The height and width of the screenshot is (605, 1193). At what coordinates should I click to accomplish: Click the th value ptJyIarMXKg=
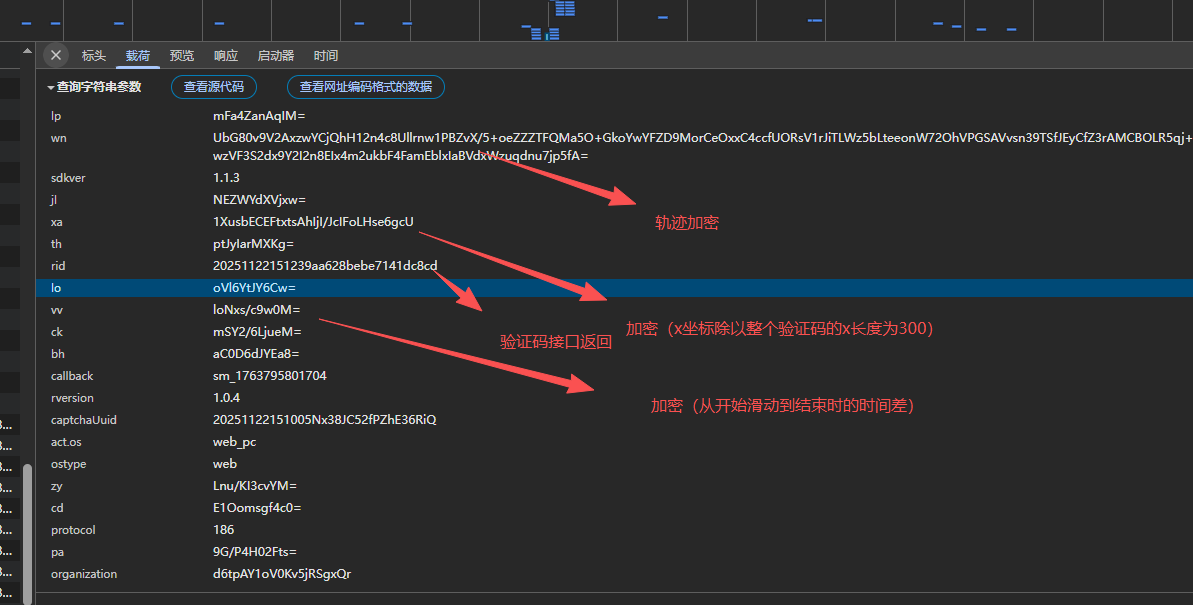click(253, 244)
